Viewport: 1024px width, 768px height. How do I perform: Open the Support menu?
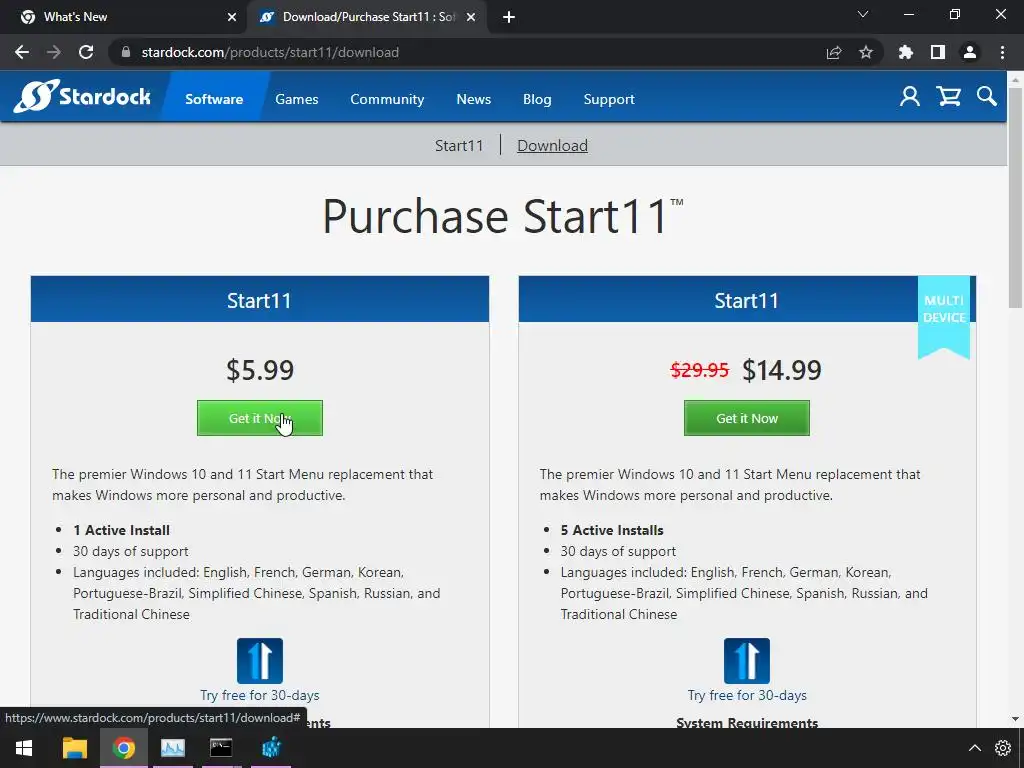pos(609,99)
